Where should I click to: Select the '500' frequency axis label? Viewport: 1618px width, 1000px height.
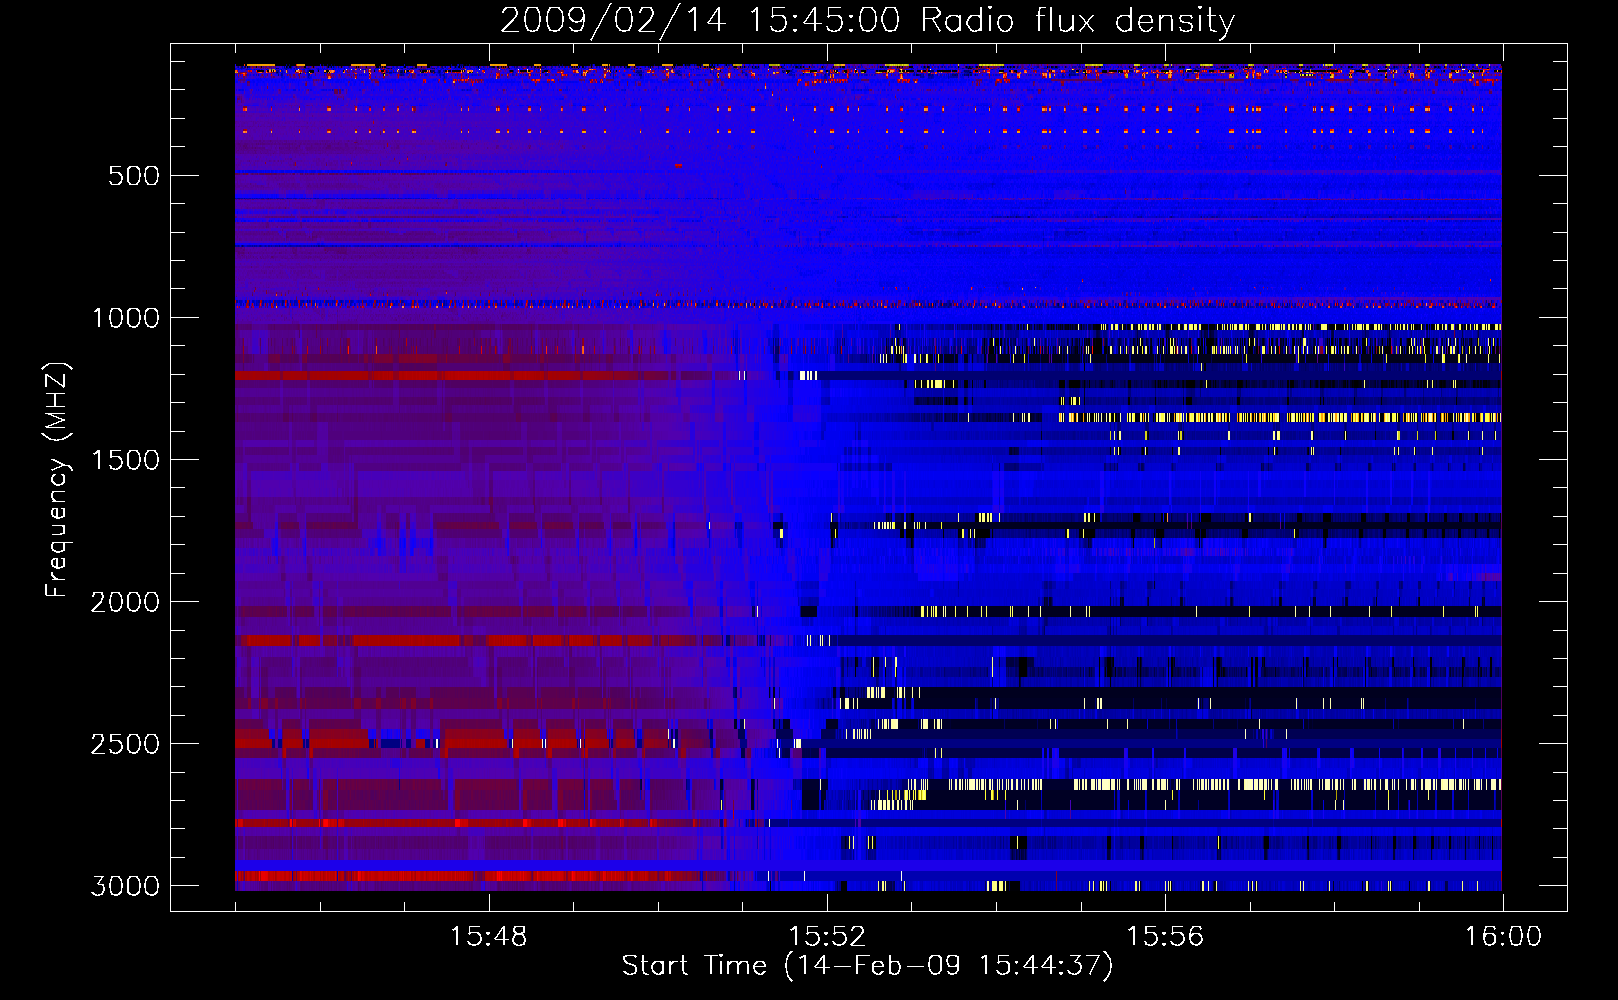pos(134,176)
